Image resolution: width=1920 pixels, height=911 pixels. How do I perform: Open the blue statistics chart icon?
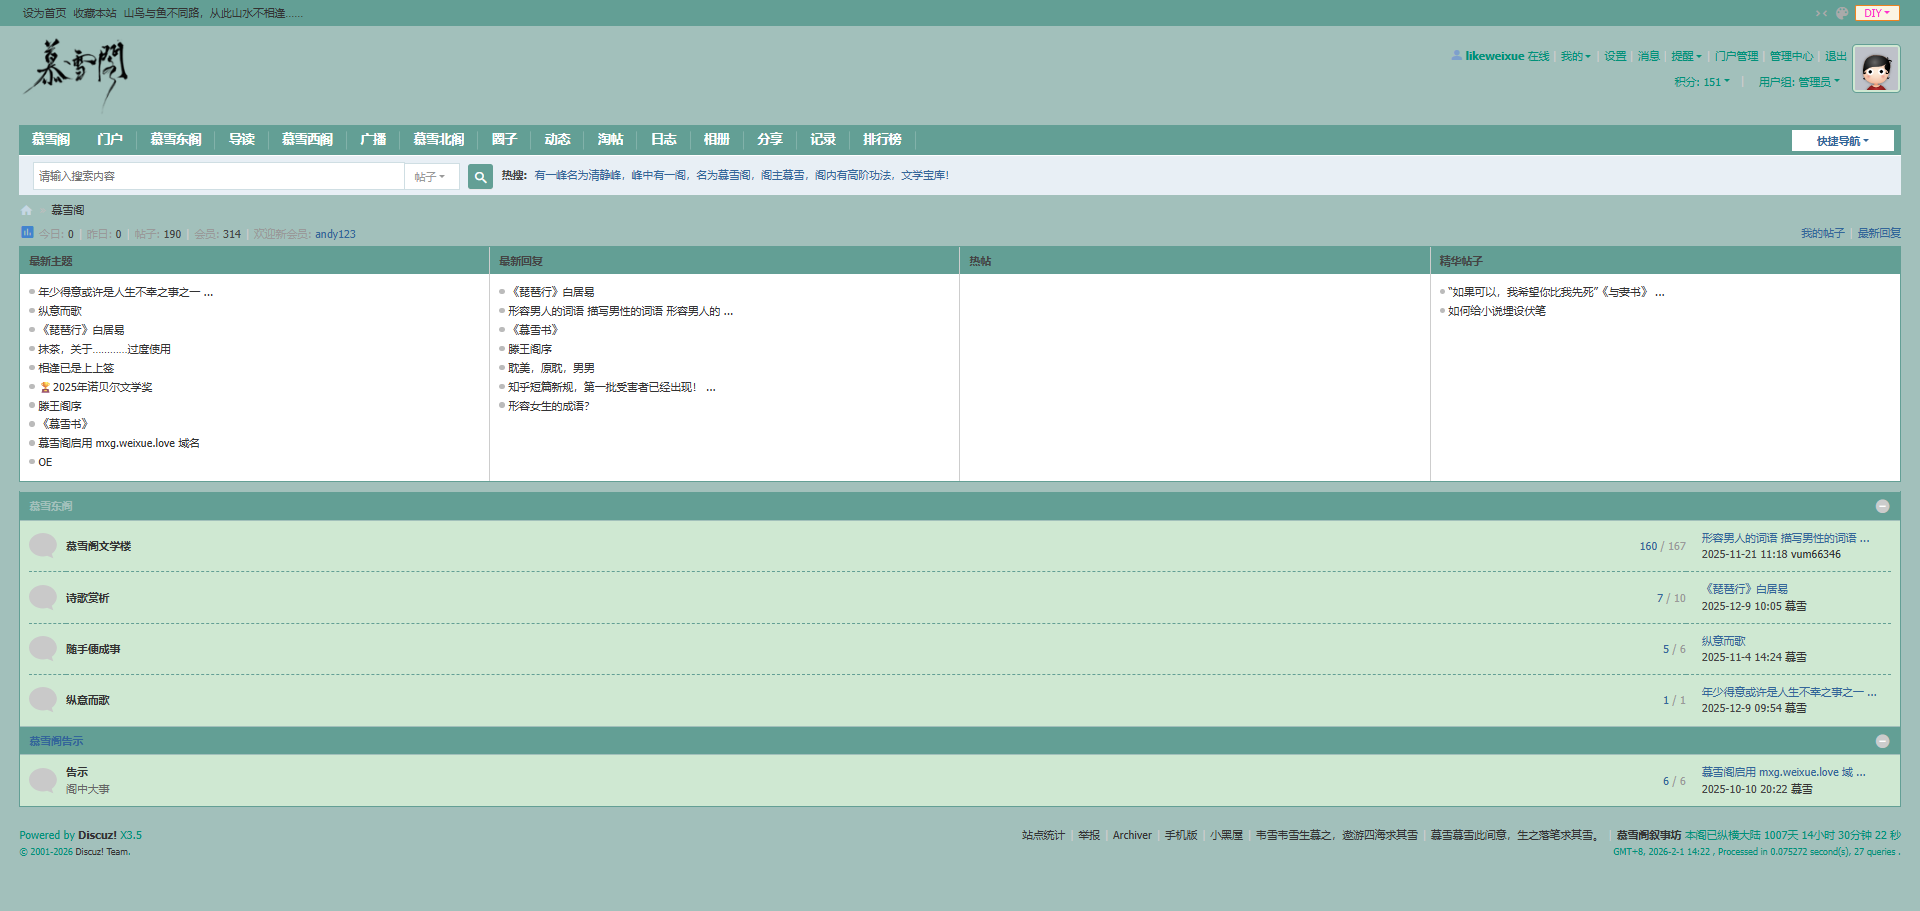(27, 232)
